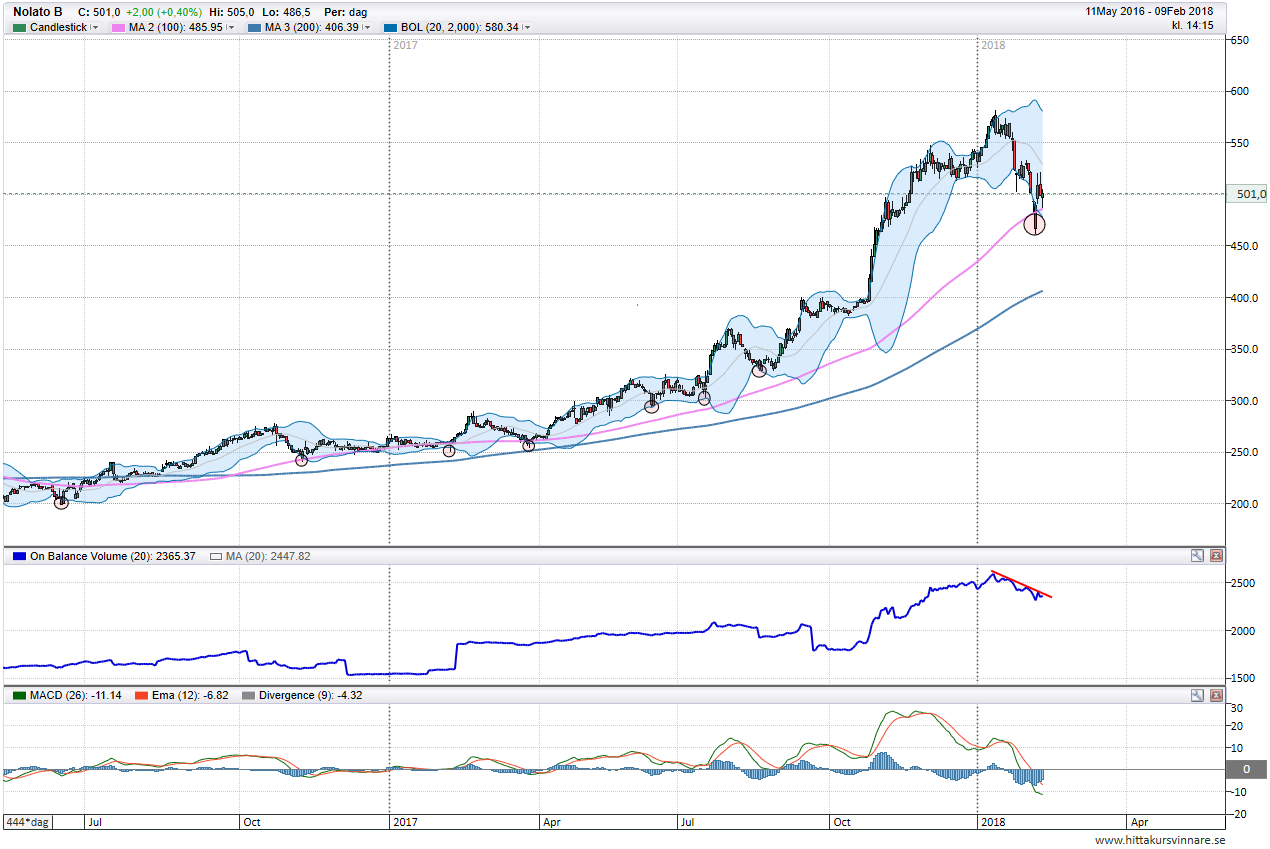This screenshot has height=849, width=1270.
Task: Expand the Candlestick chart type dropdown
Action: (95, 28)
